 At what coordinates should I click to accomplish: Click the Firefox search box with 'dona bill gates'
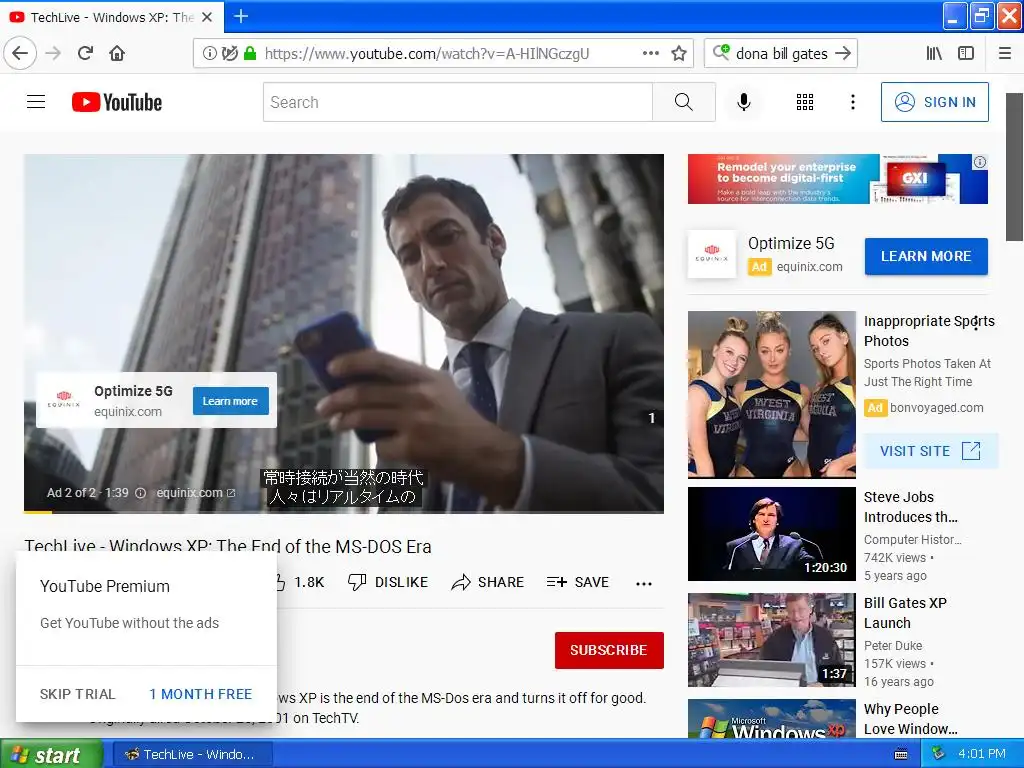point(780,53)
